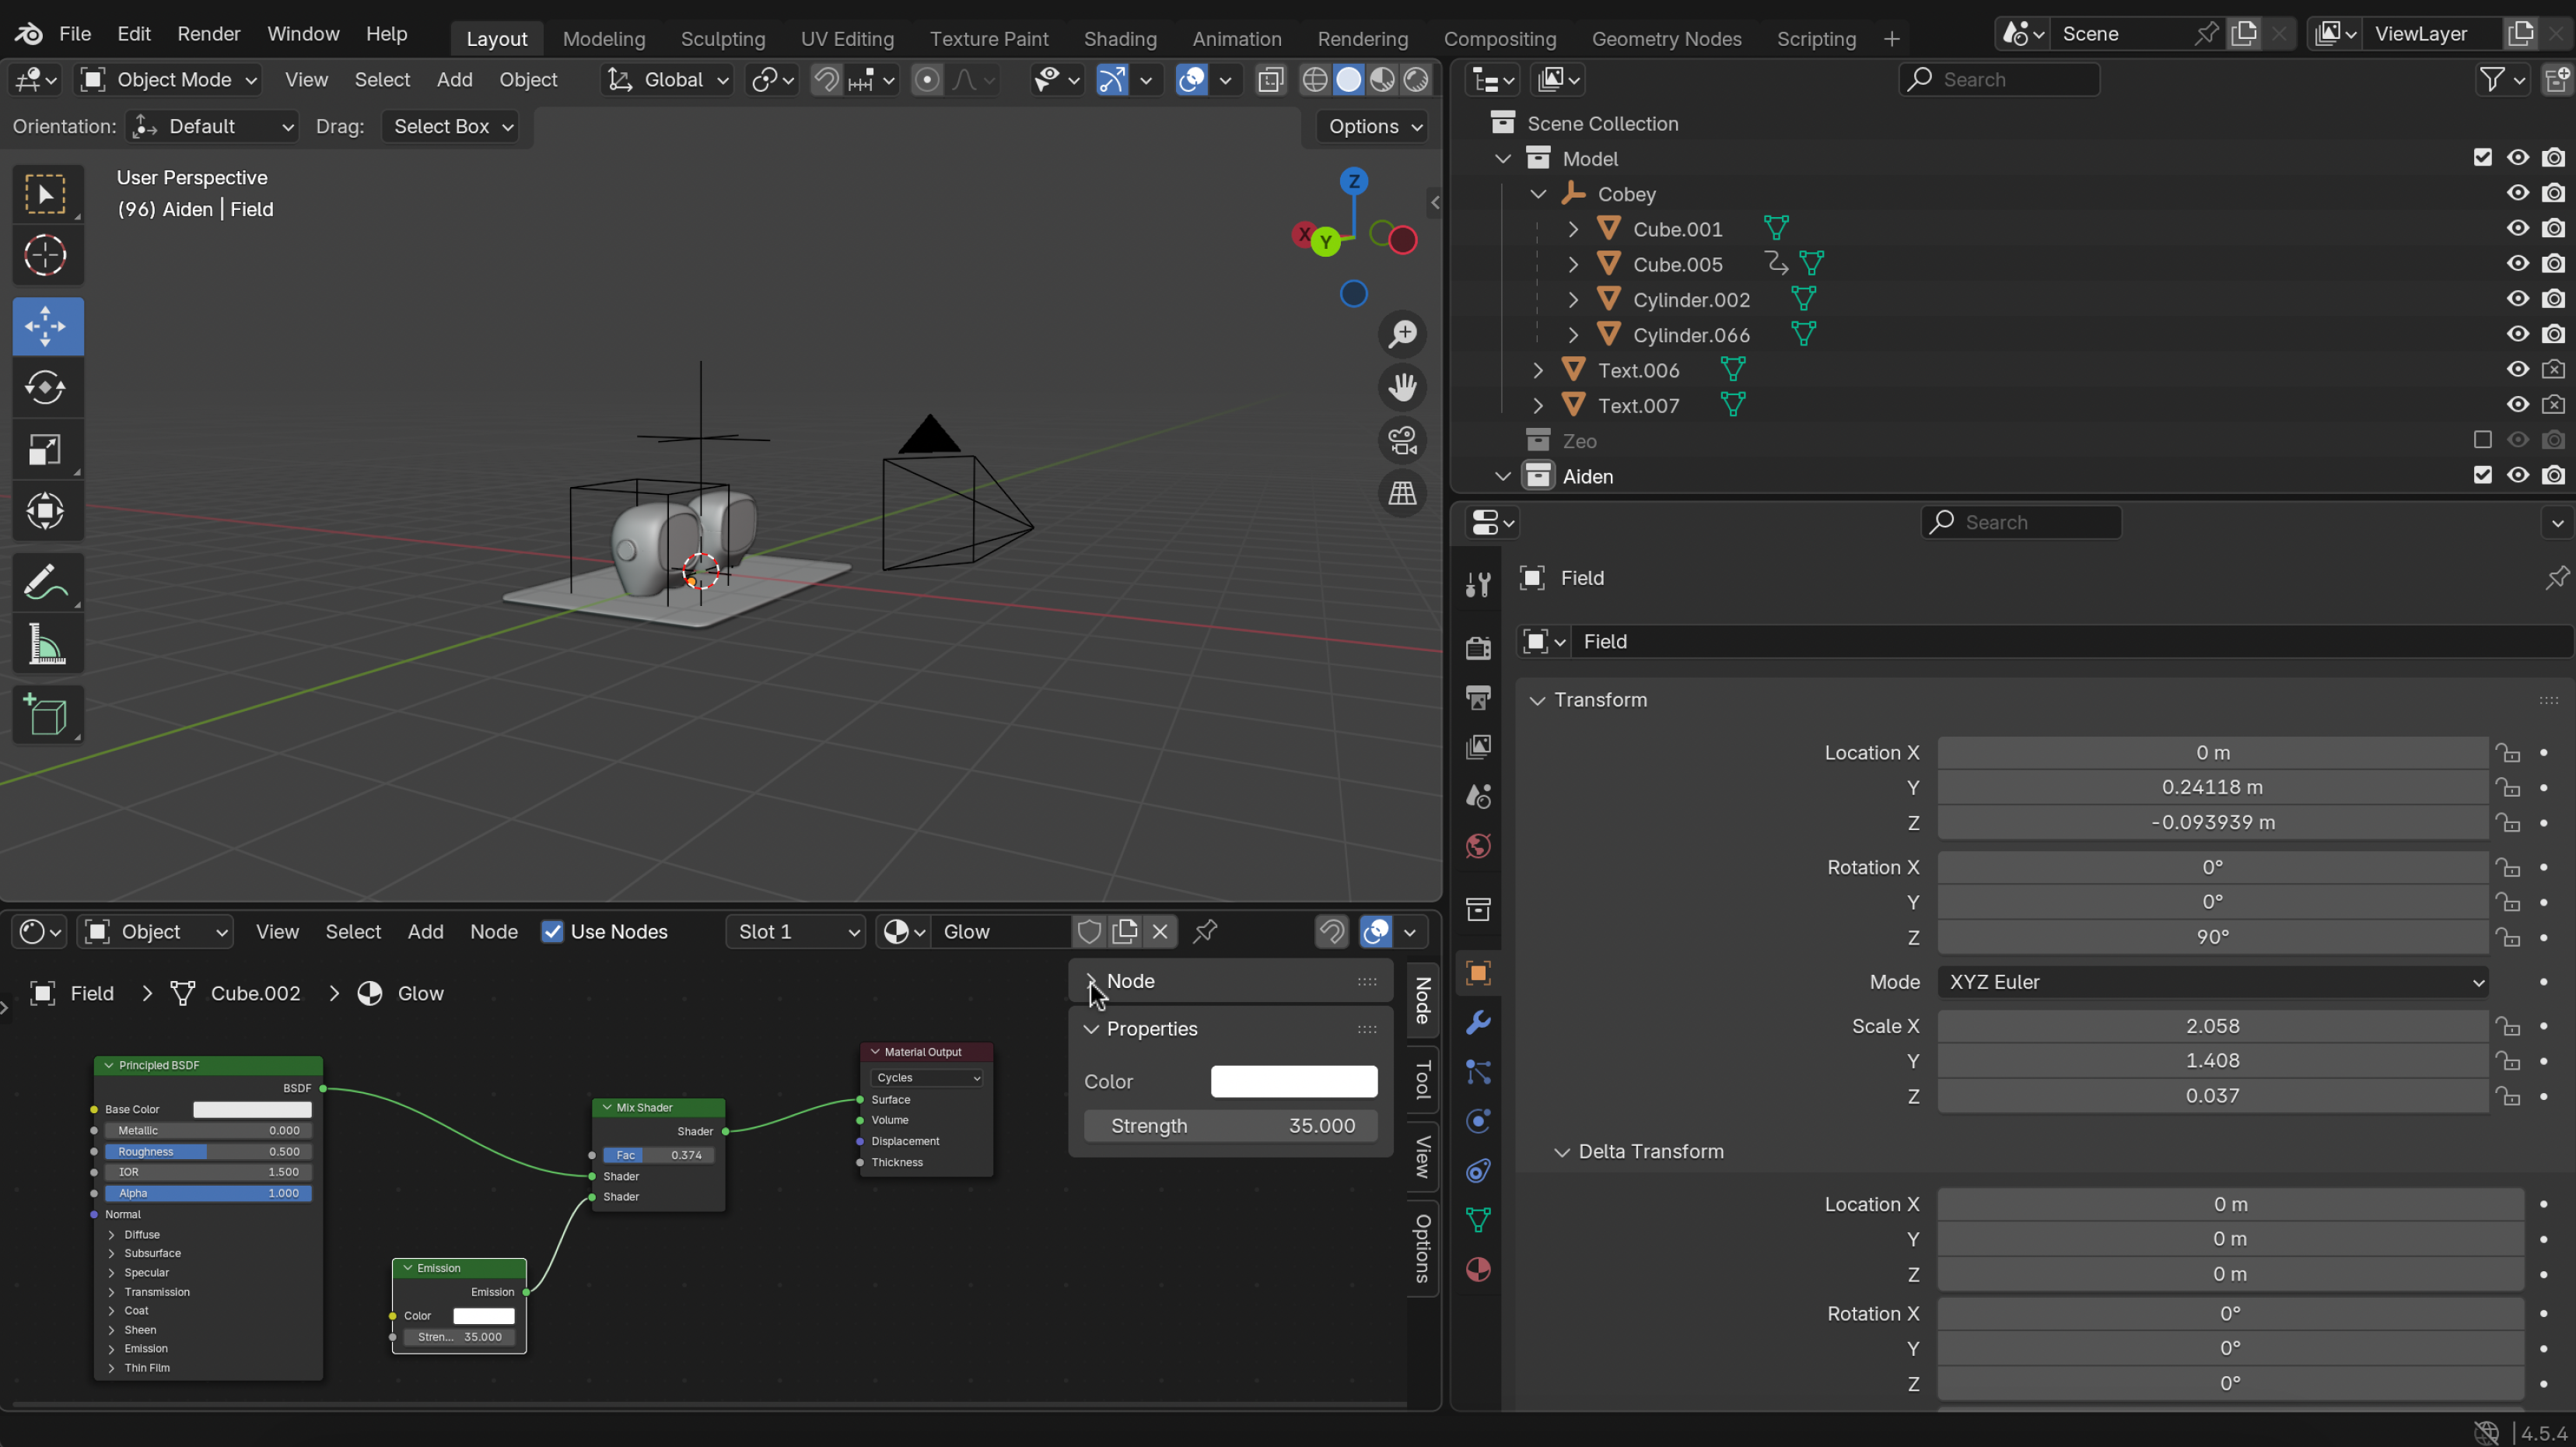Viewport: 2576px width, 1447px height.
Task: Open the XYZ Euler rotation mode dropdown
Action: point(2212,982)
